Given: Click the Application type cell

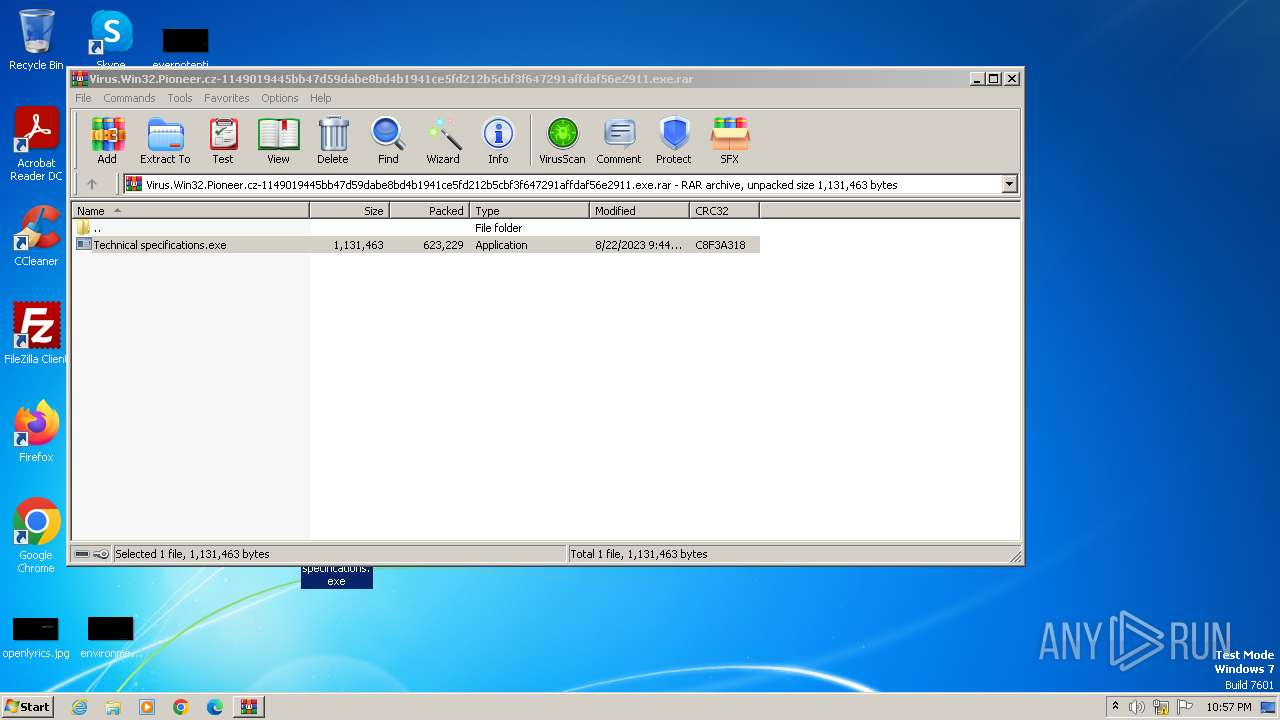Looking at the screenshot, I should coord(501,245).
